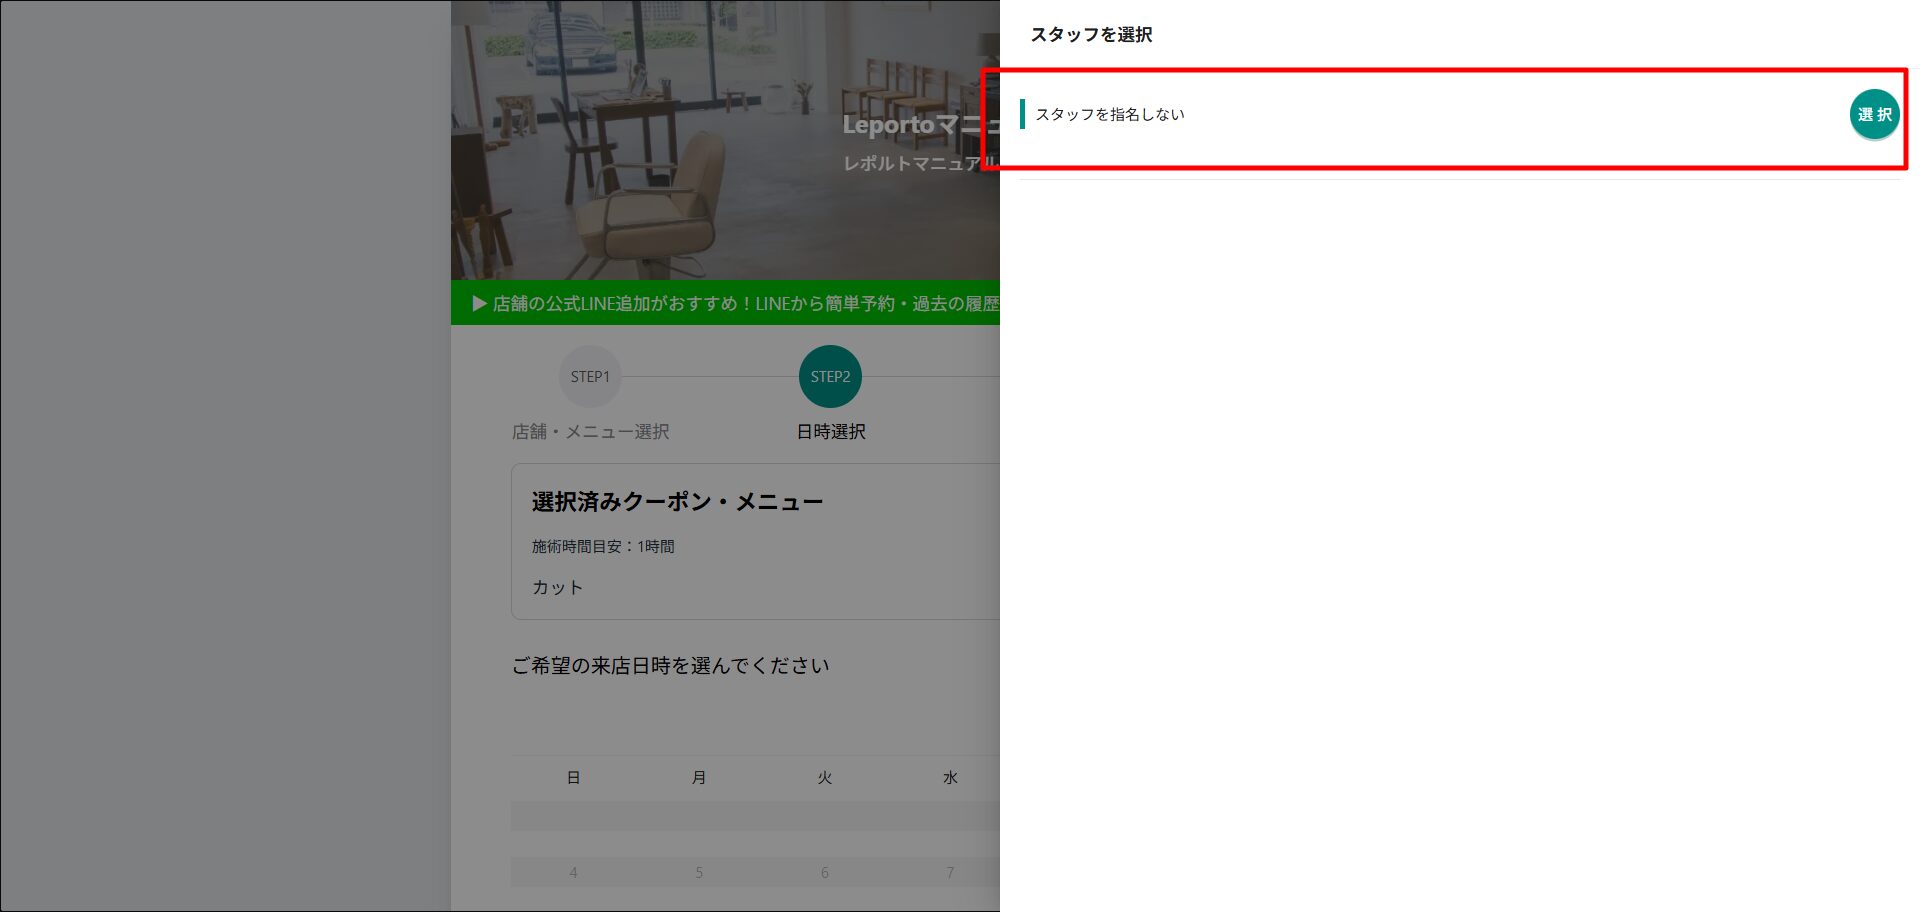Select day 7 in the calendar

[x=950, y=873]
